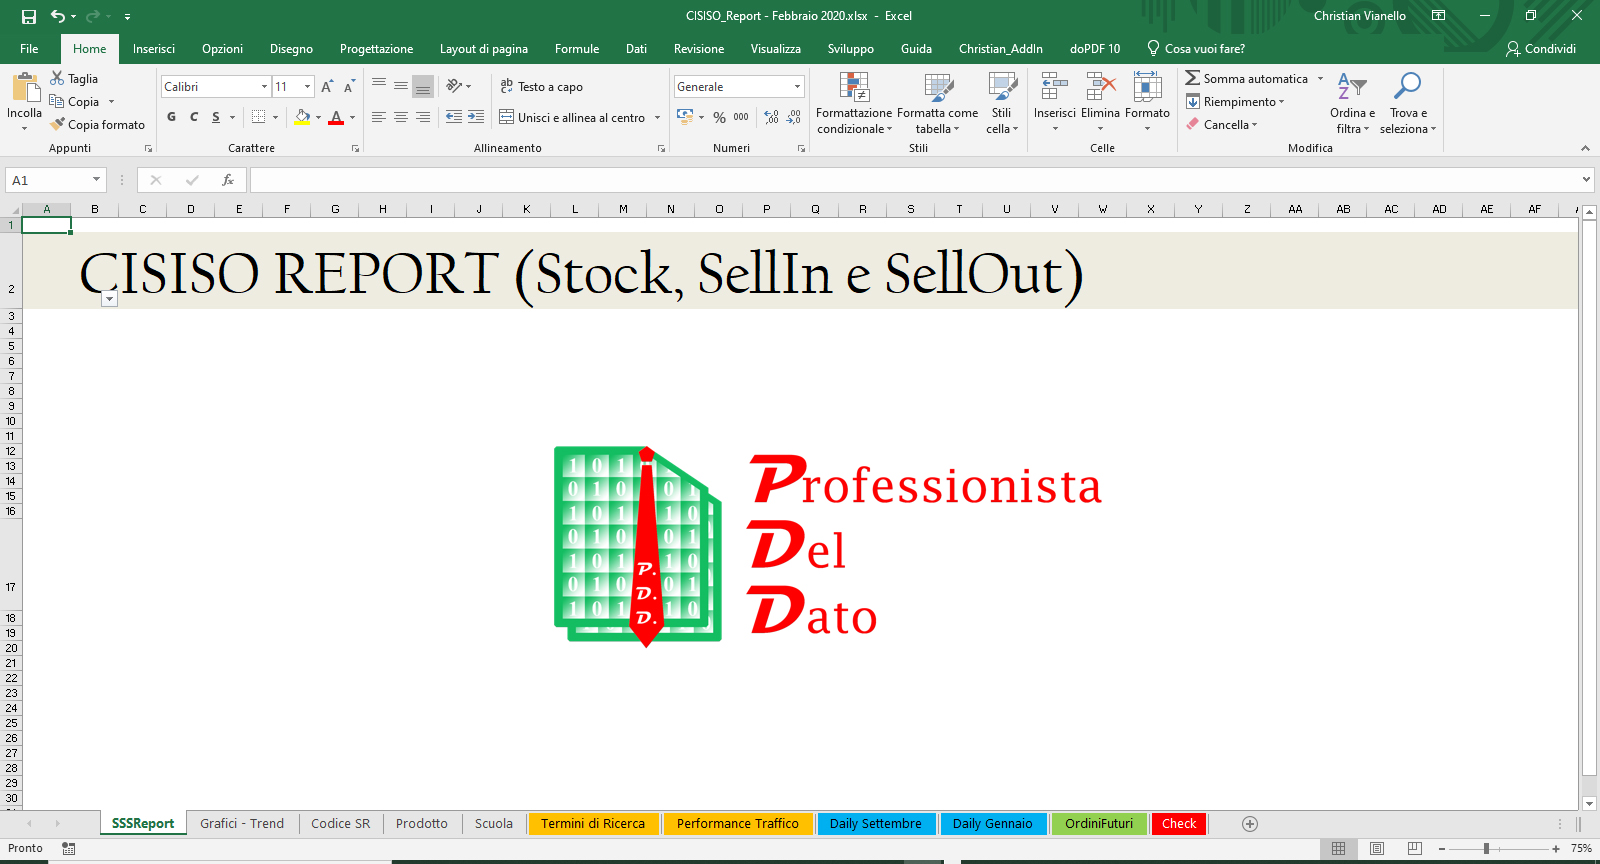The height and width of the screenshot is (864, 1600).
Task: Center text horizontally
Action: (401, 117)
